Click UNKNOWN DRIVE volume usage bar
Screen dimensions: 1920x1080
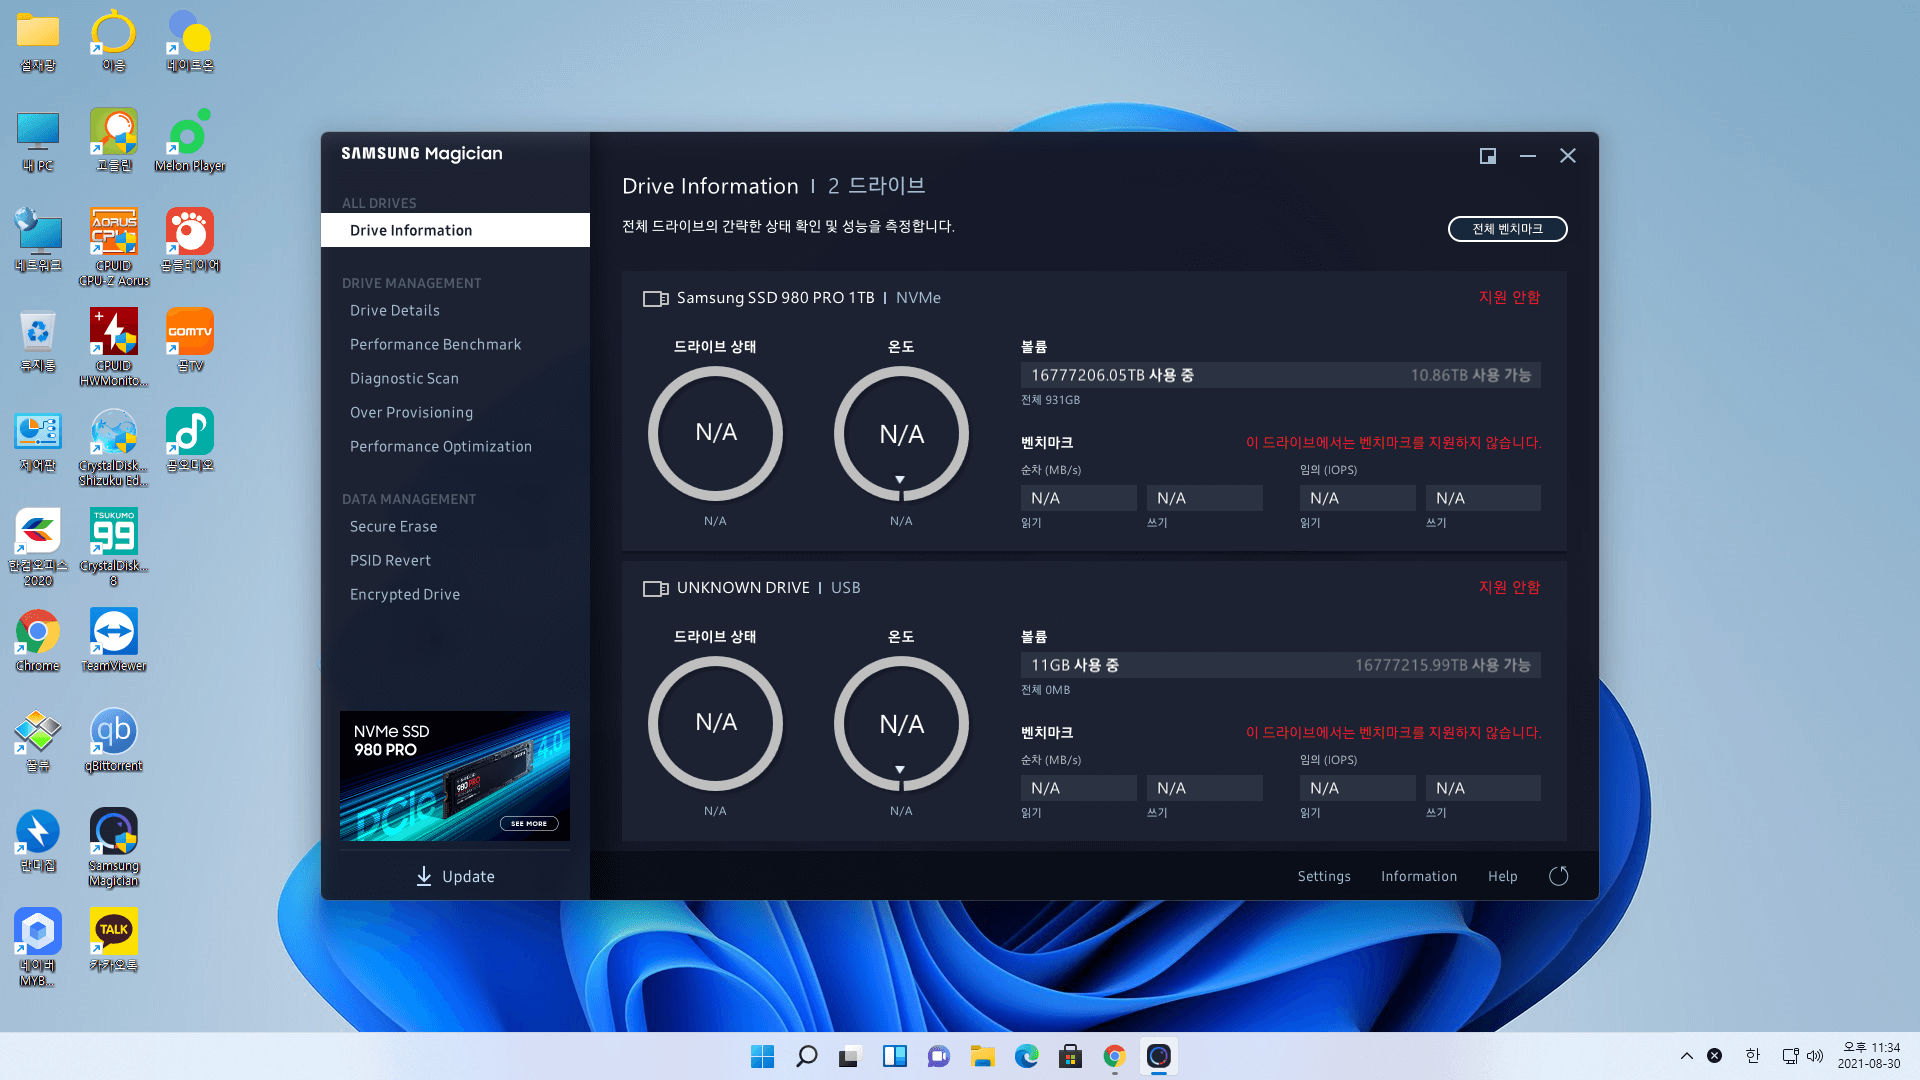coord(1280,665)
